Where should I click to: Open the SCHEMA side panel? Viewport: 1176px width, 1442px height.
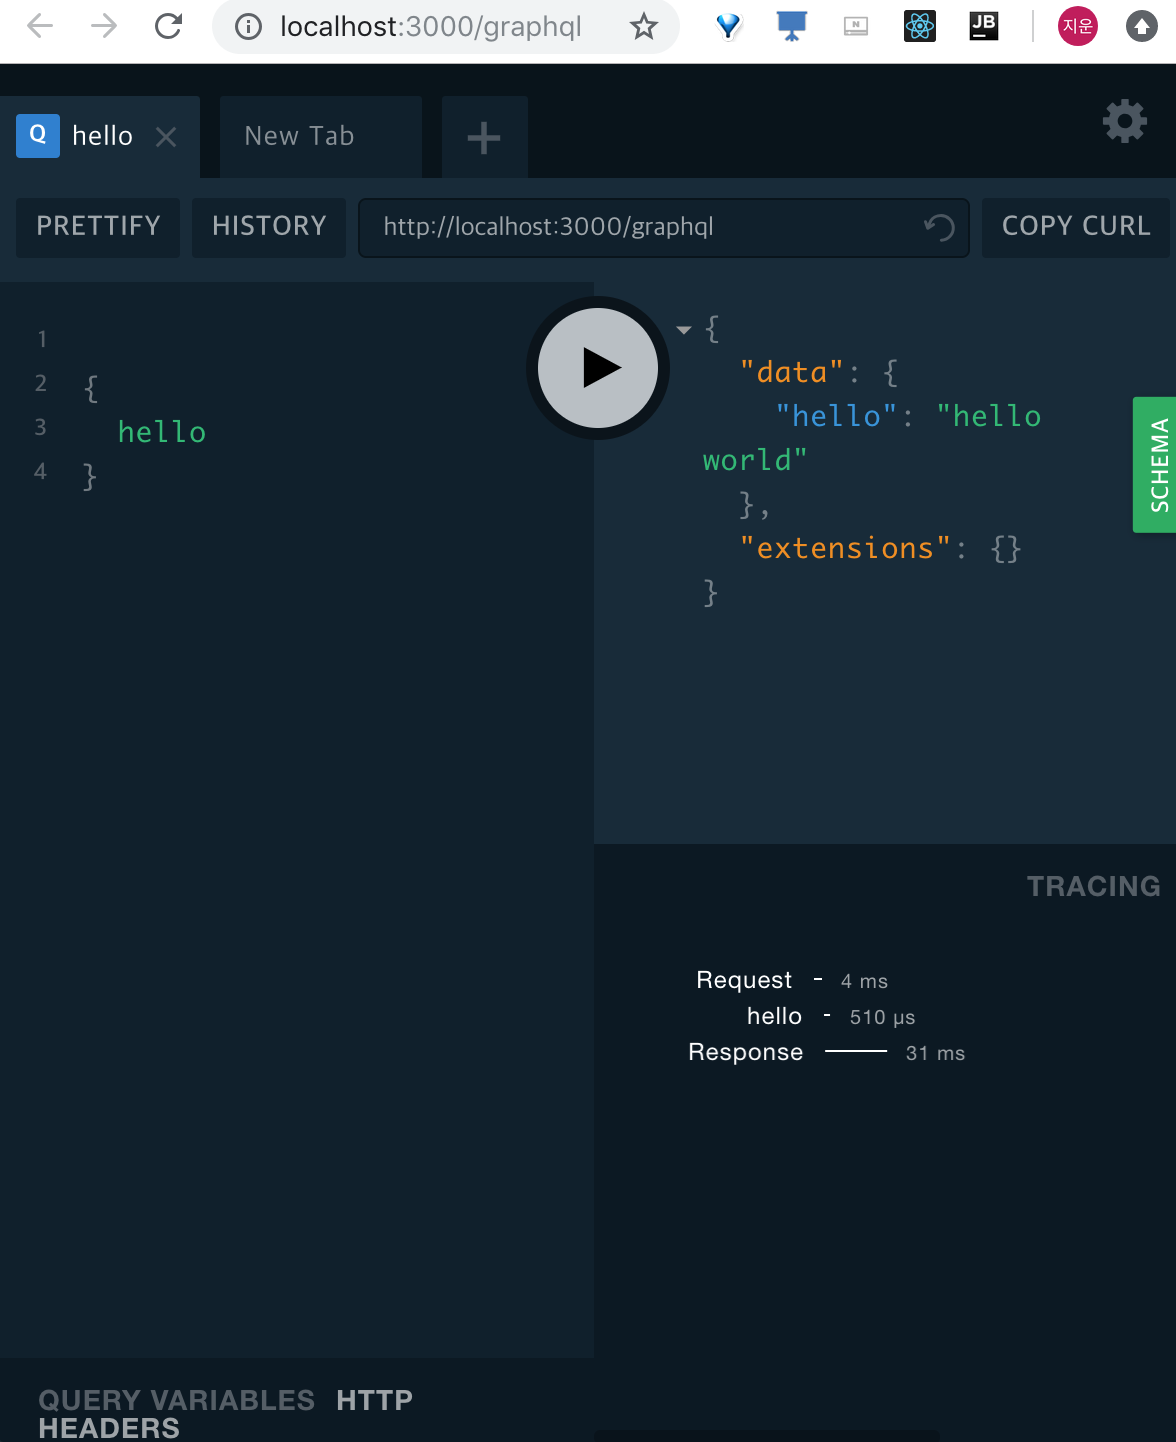1158,465
